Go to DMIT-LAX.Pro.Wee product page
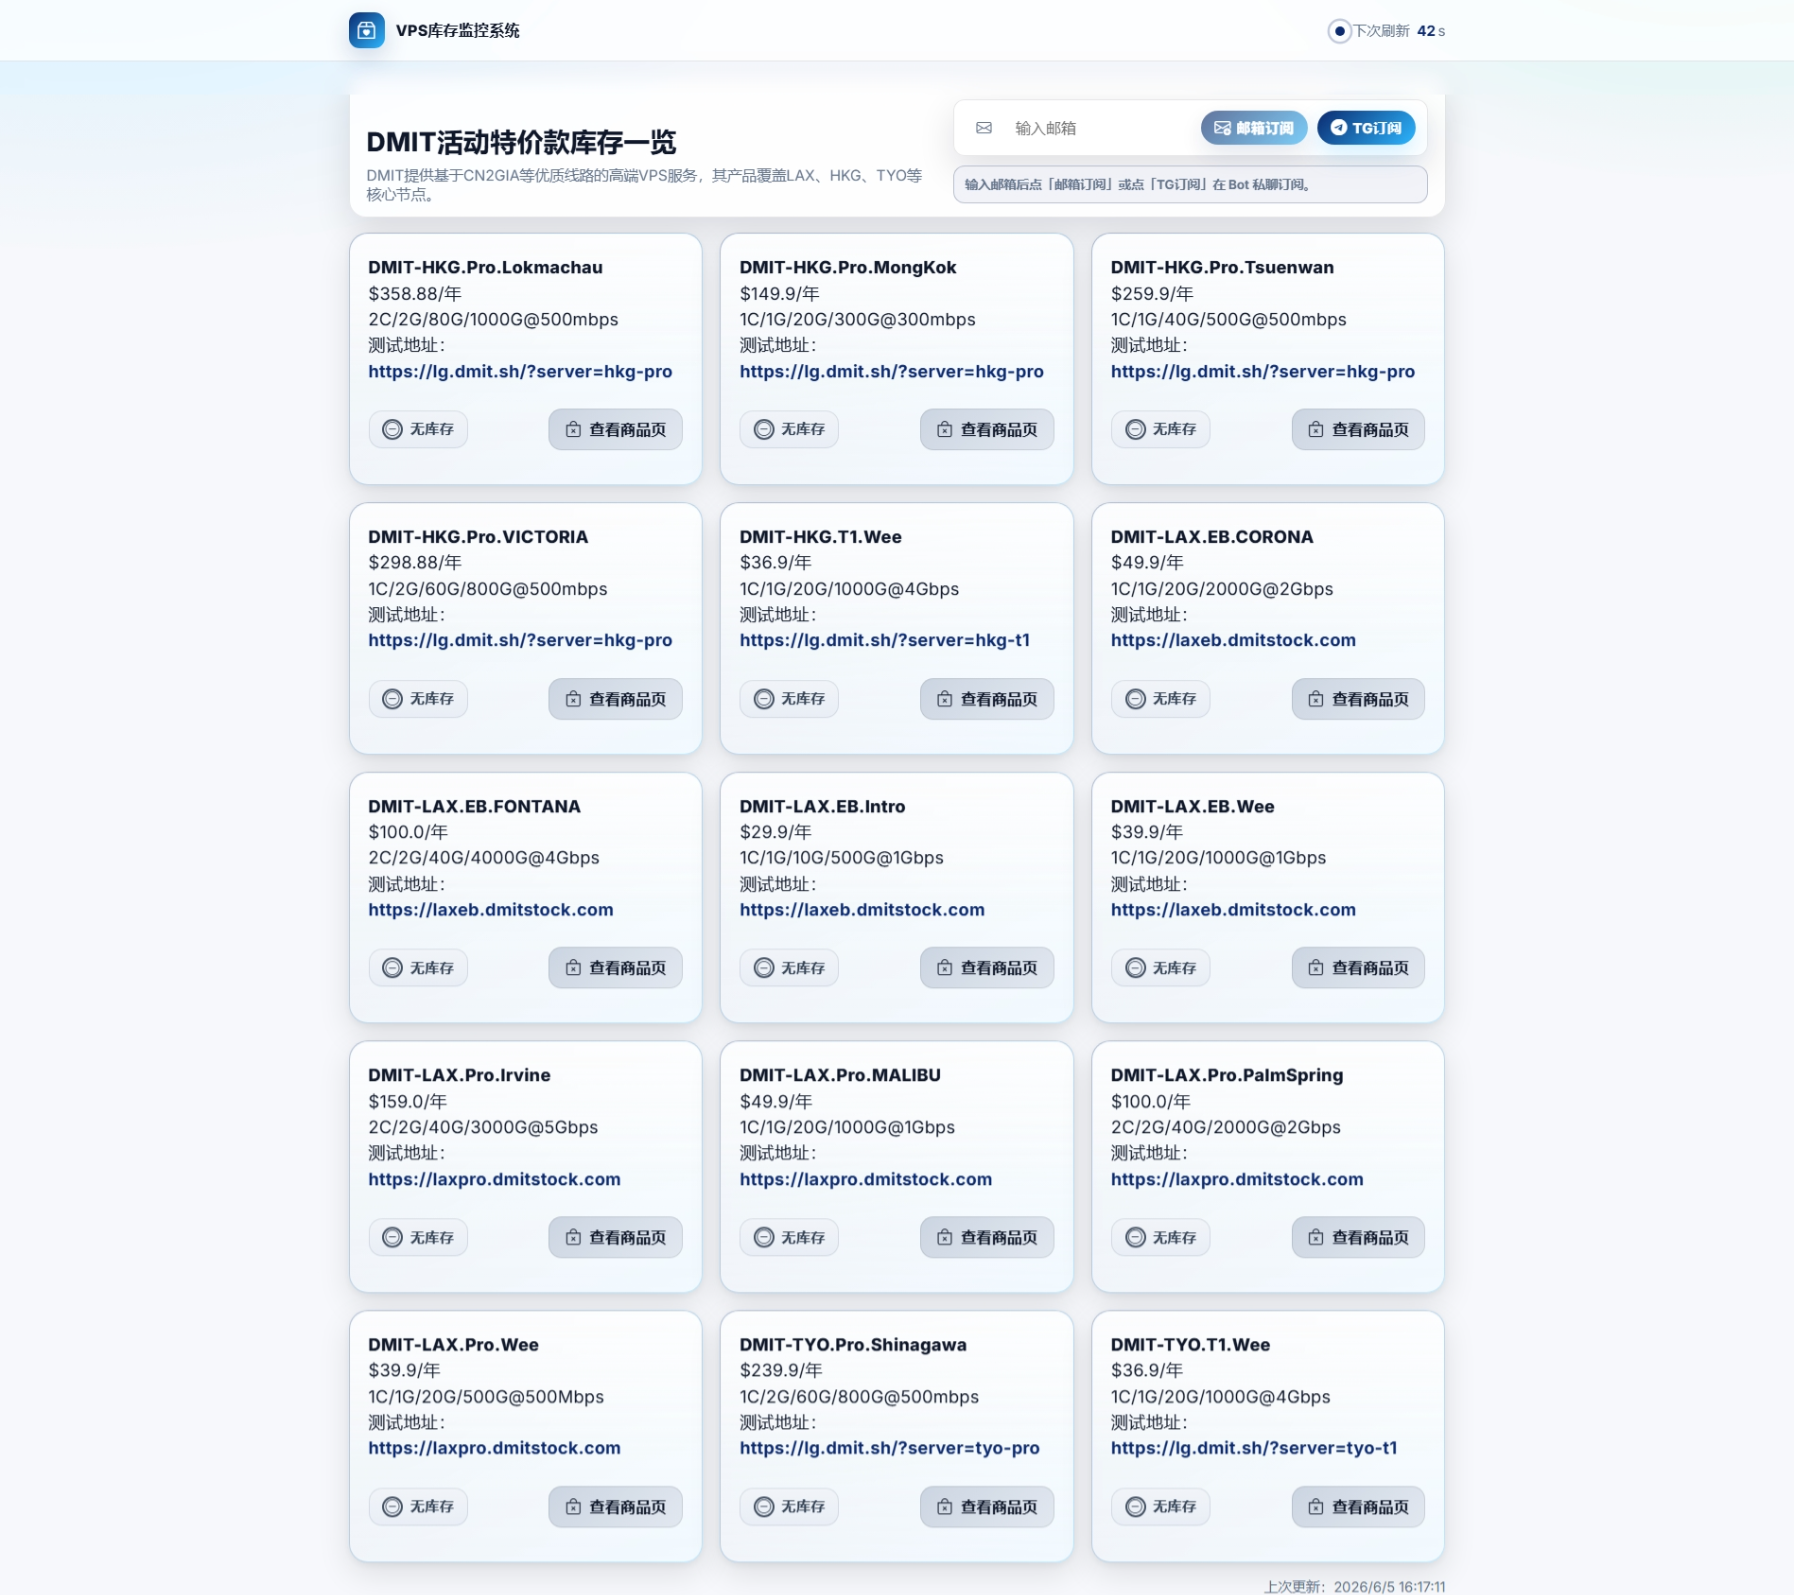 pyautogui.click(x=615, y=1507)
